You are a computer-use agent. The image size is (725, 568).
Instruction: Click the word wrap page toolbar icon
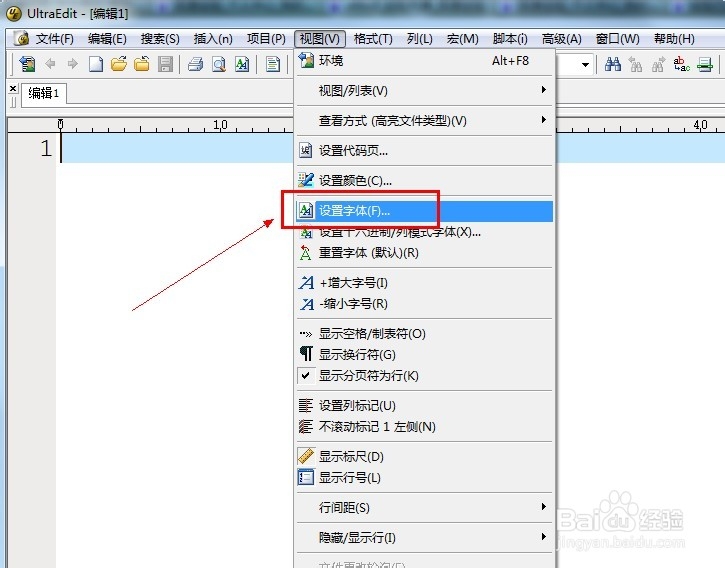tap(273, 64)
